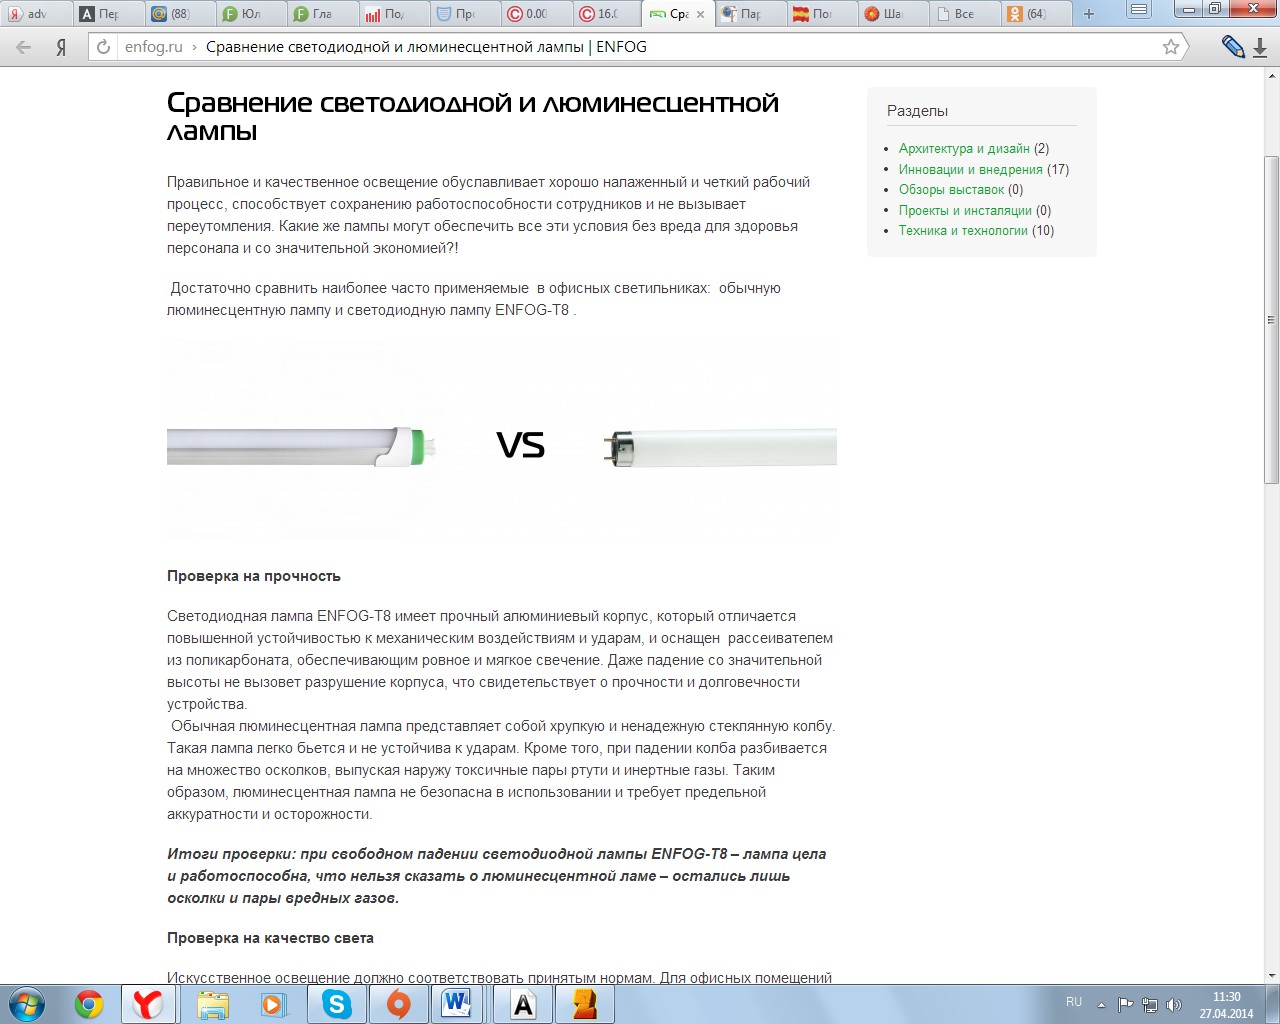Open Skype from the taskbar

(337, 1004)
